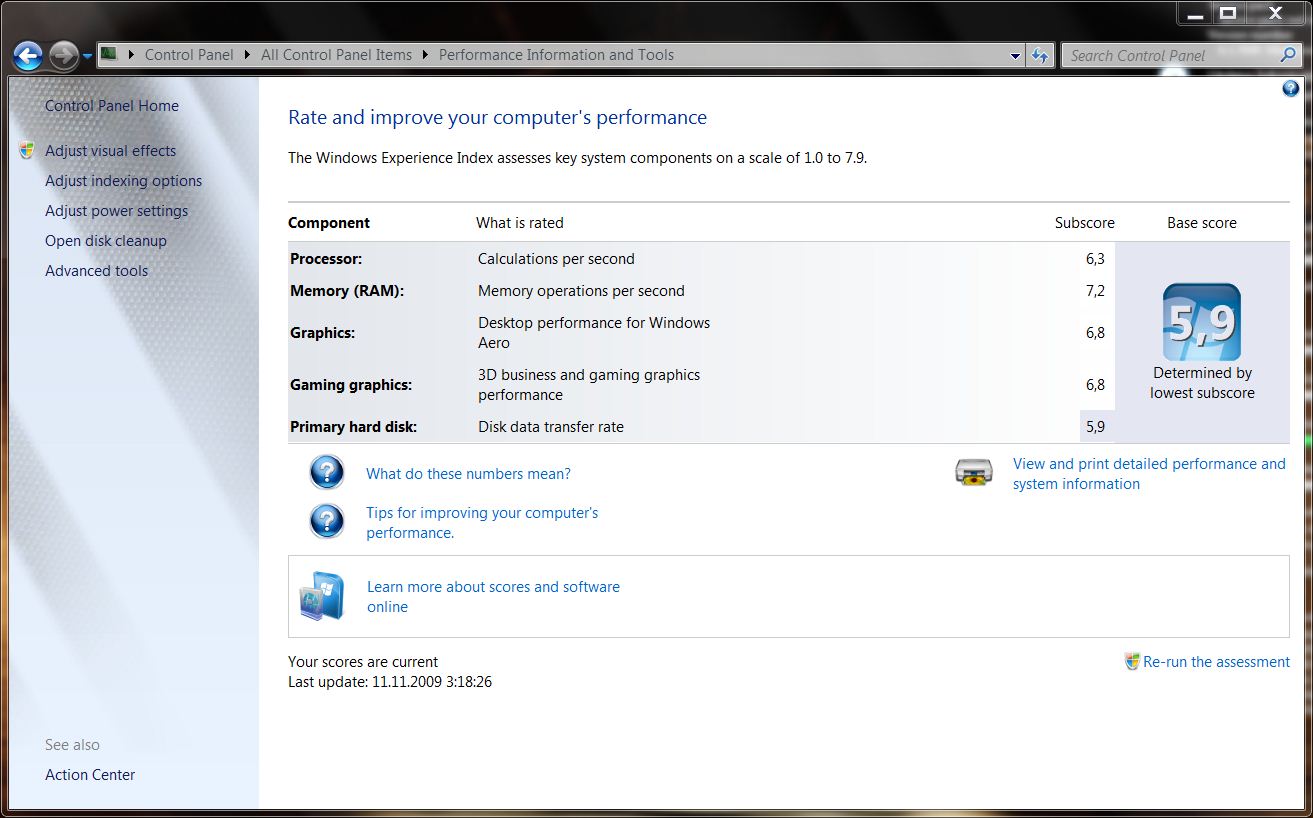Click the Last update timestamp text
The image size is (1313, 818).
click(390, 682)
